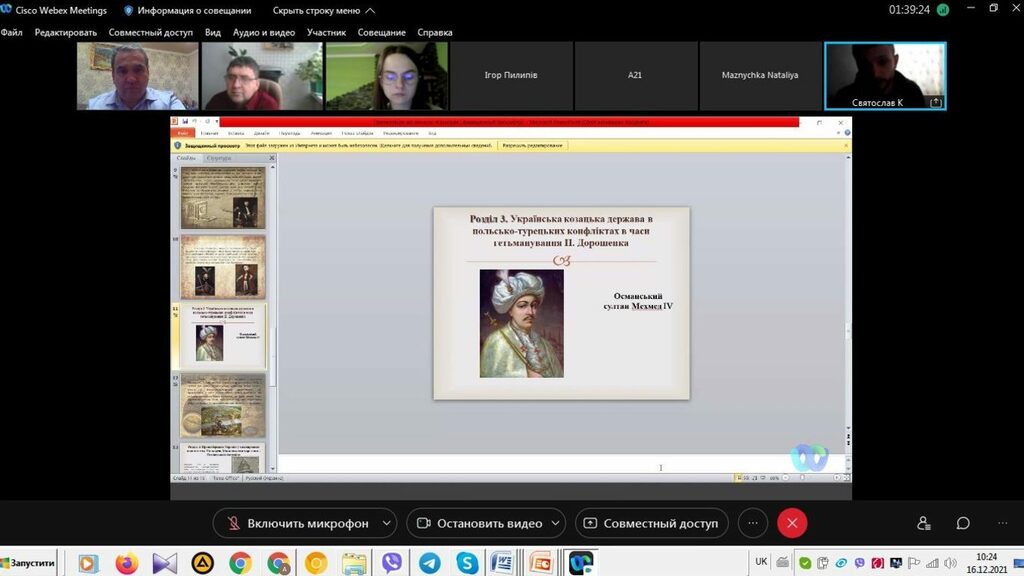The height and width of the screenshot is (576, 1024).
Task: Open the Аудио и видео menu
Action: [263, 32]
